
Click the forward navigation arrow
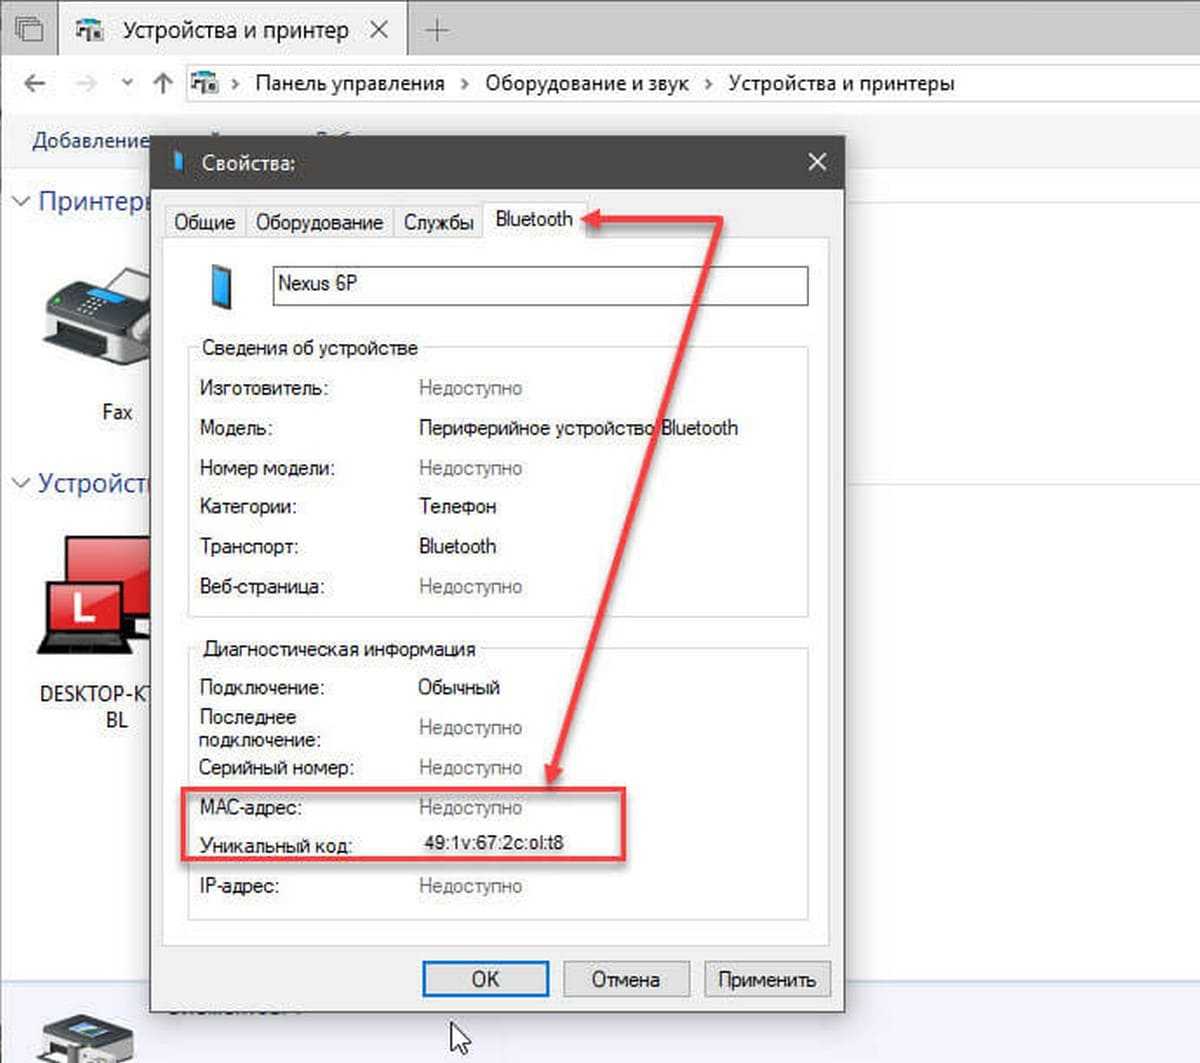pyautogui.click(x=87, y=84)
